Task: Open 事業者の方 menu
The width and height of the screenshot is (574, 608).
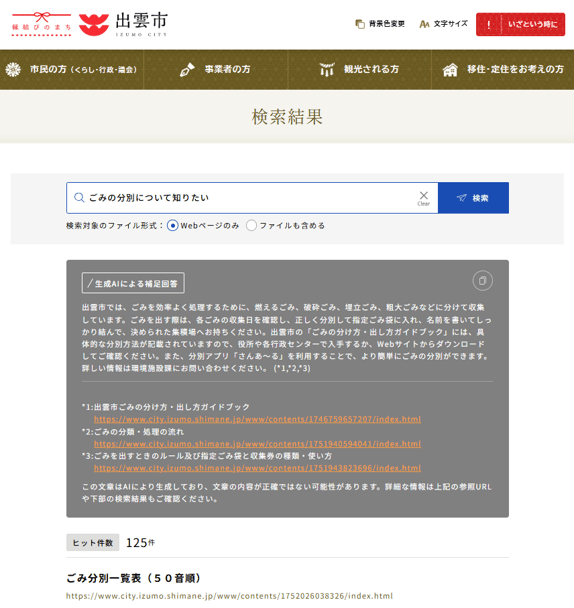Action: (x=216, y=70)
